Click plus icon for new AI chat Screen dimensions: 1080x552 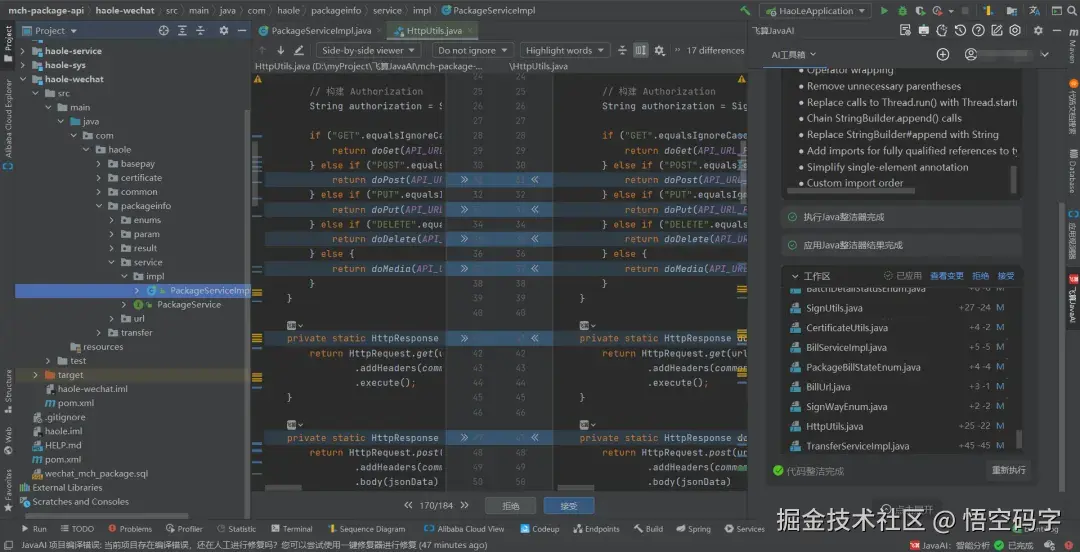pos(942,54)
